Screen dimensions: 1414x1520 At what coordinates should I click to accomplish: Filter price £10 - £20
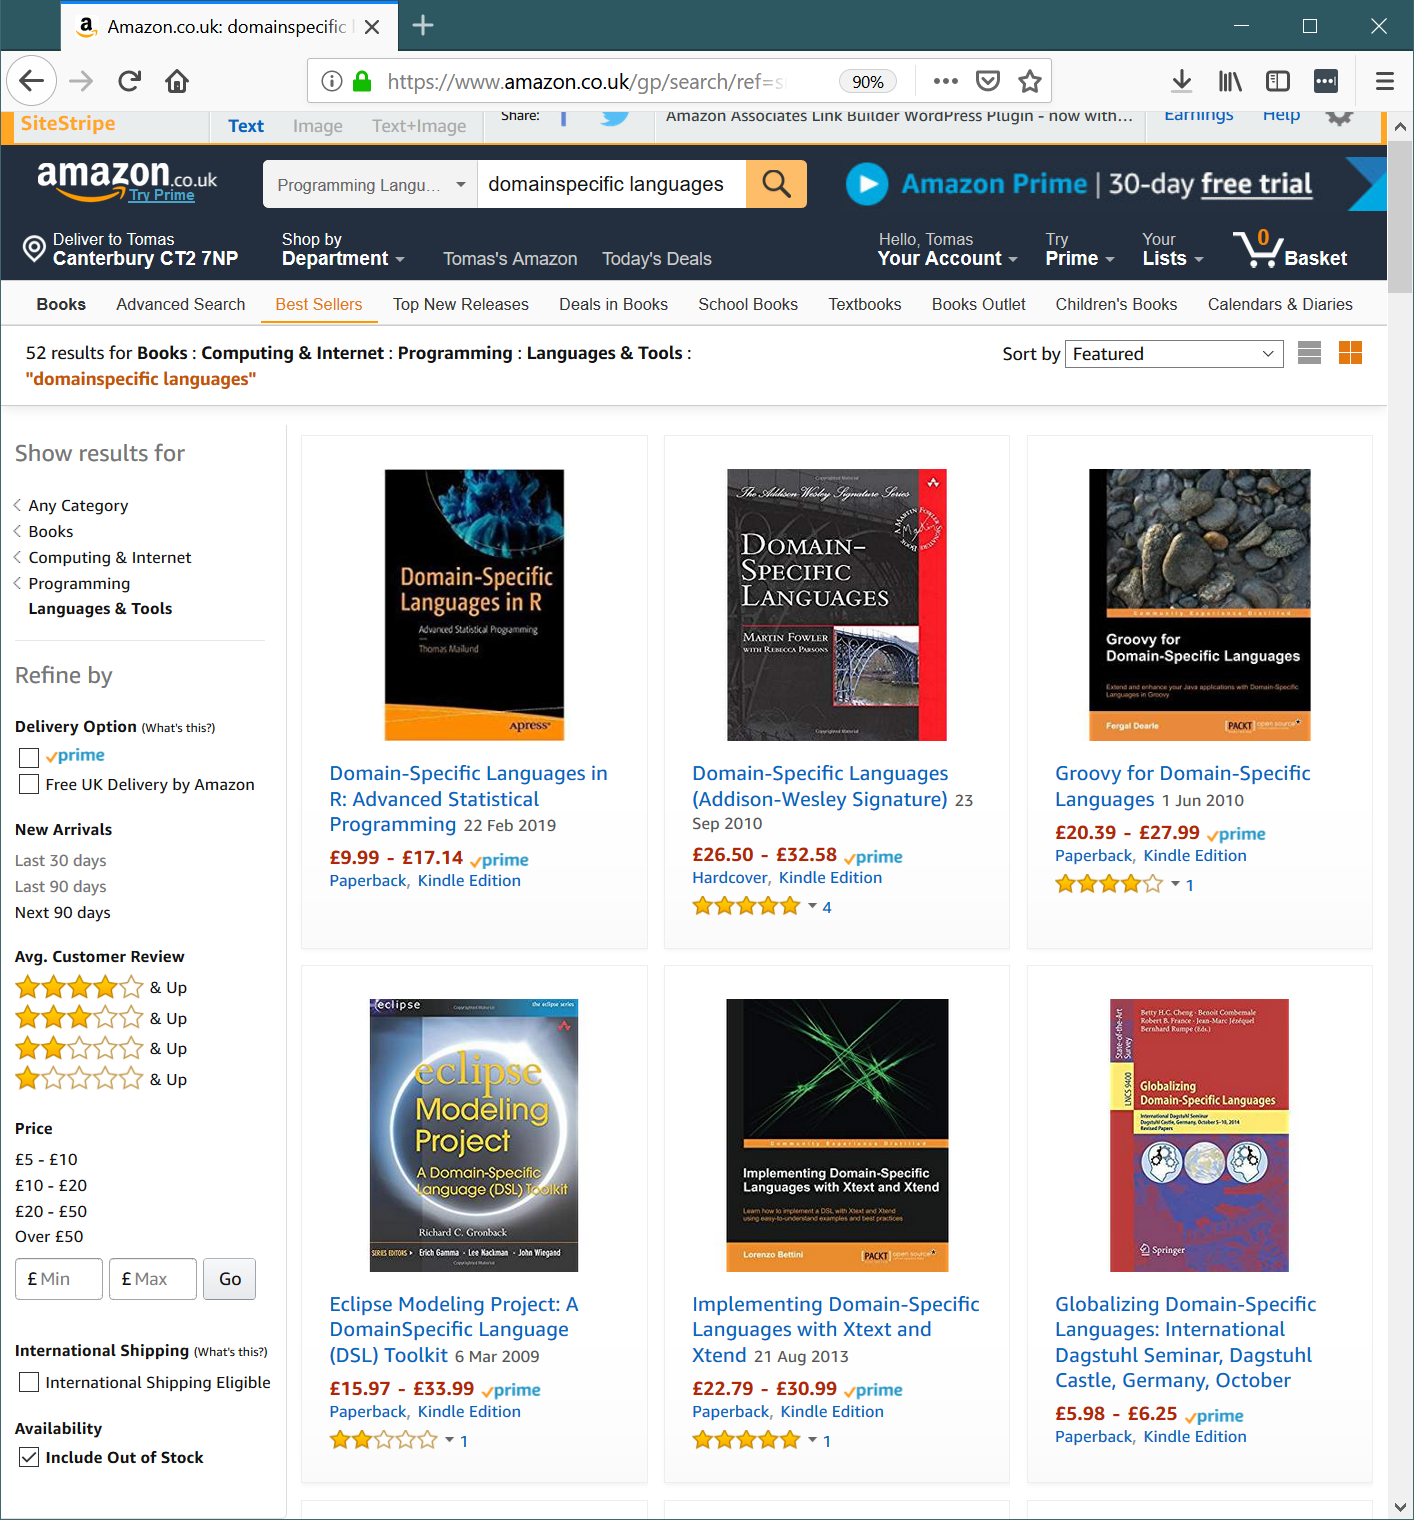(51, 1185)
